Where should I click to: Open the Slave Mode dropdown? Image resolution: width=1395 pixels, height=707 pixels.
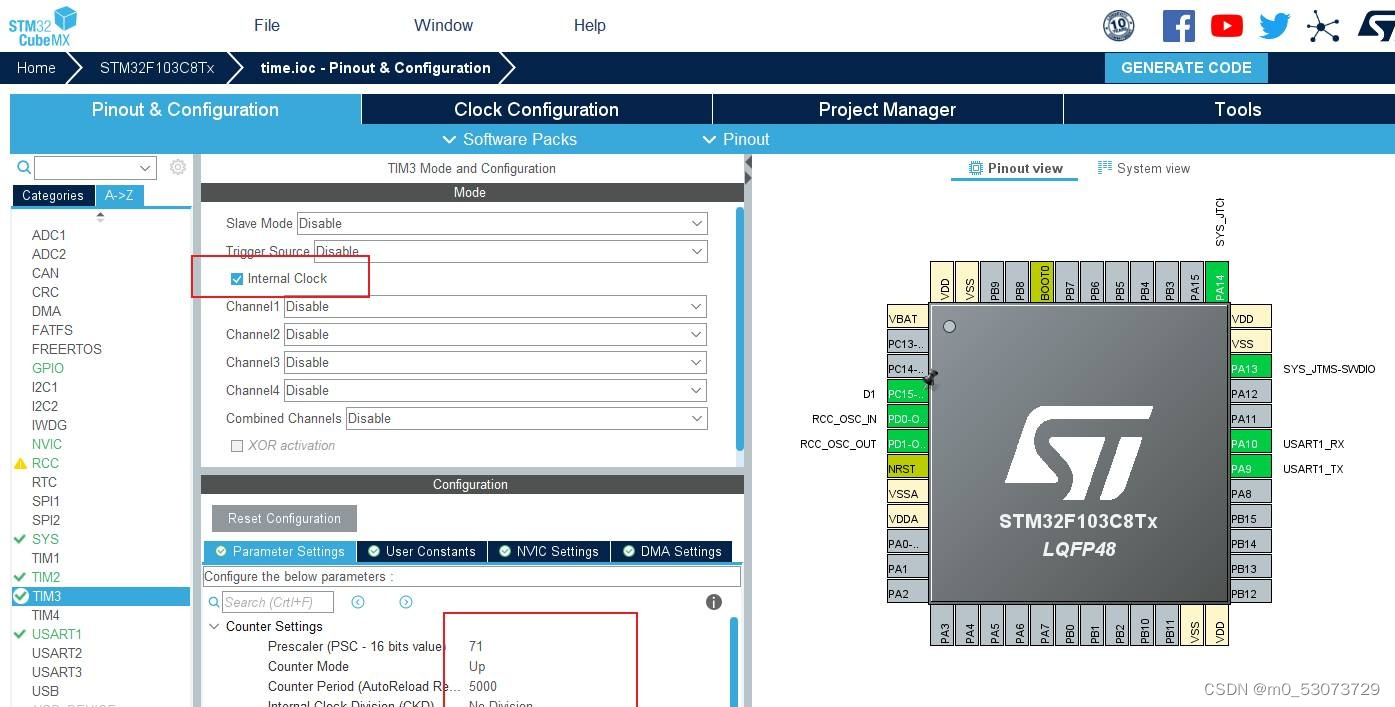502,223
